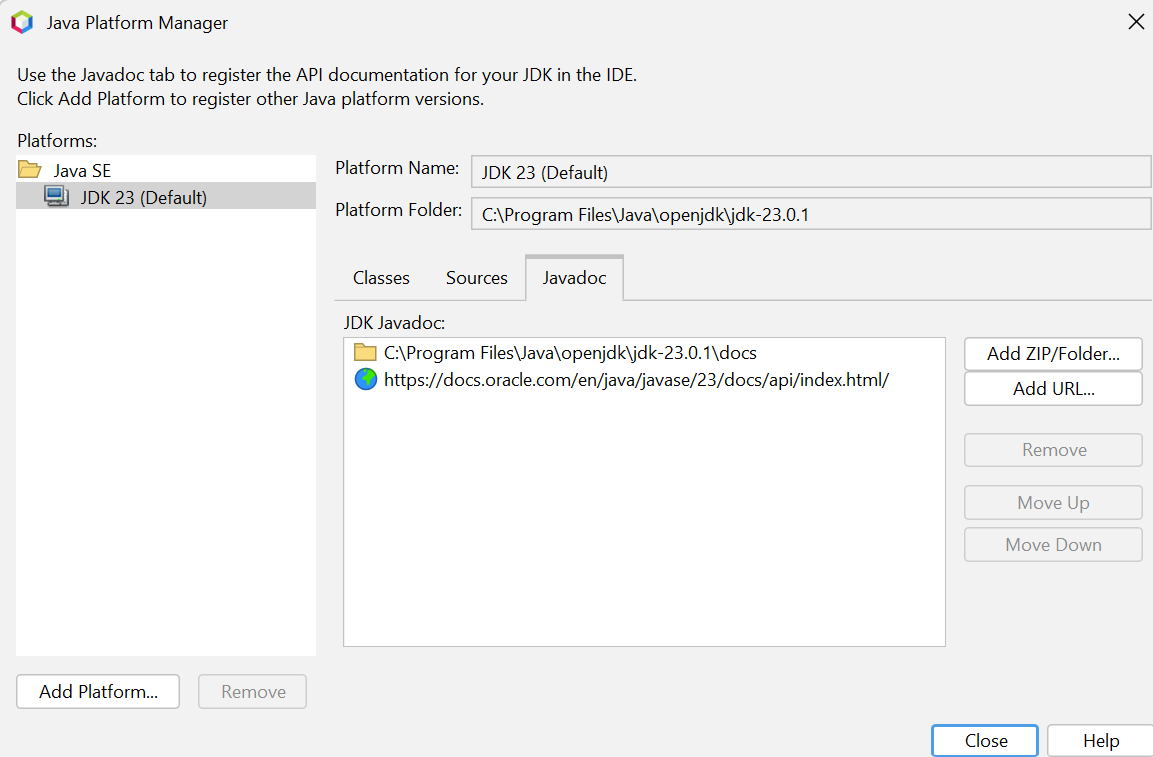1153x757 pixels.
Task: Switch to the Classes tab
Action: pyautogui.click(x=381, y=278)
